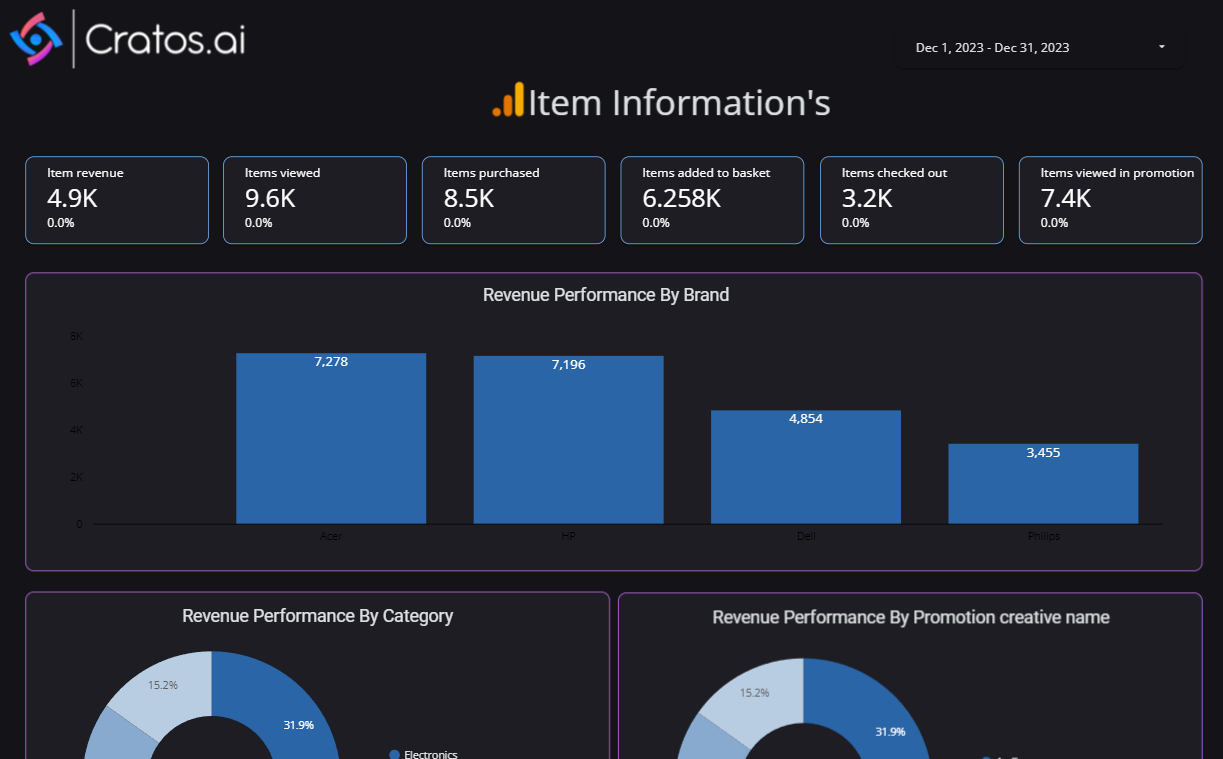Select the Dec 1, 2023 - Dec 31, 2023 date field
Image resolution: width=1223 pixels, height=759 pixels.
click(1040, 47)
